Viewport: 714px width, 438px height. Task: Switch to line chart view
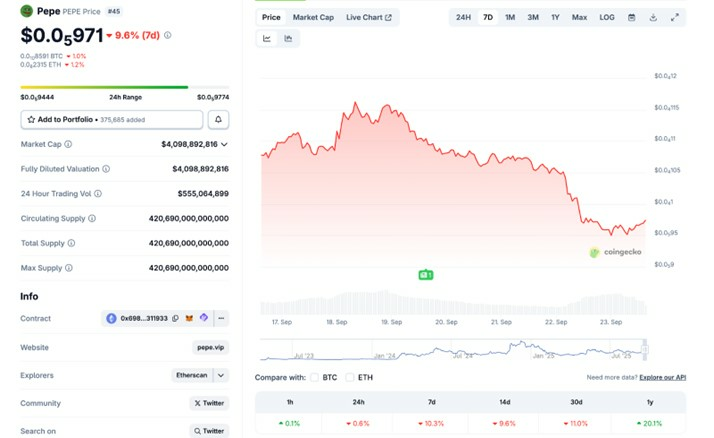[x=268, y=39]
